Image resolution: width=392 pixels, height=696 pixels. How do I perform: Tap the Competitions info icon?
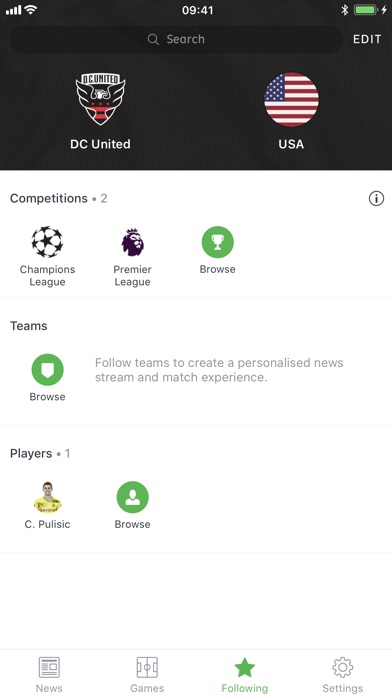pyautogui.click(x=376, y=198)
